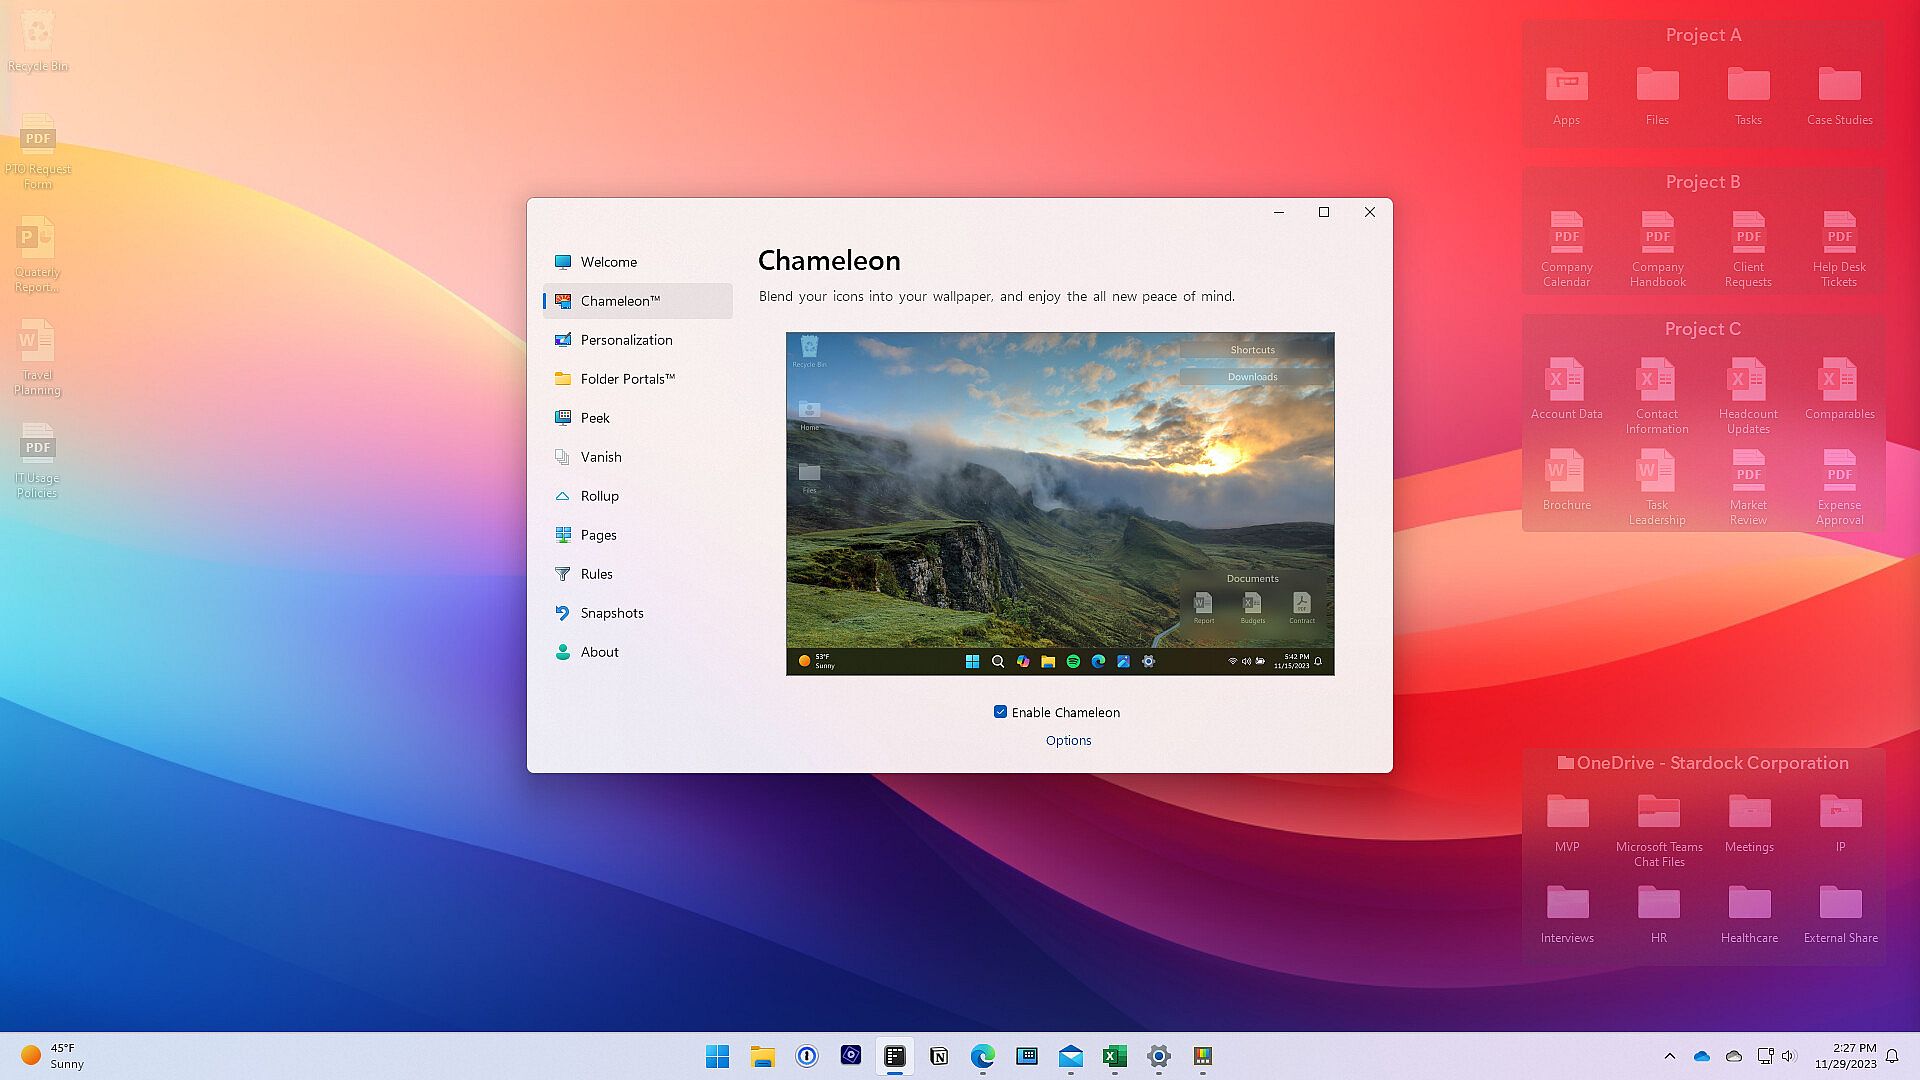Open the Microsoft Teams Chat Files folder

[1658, 814]
